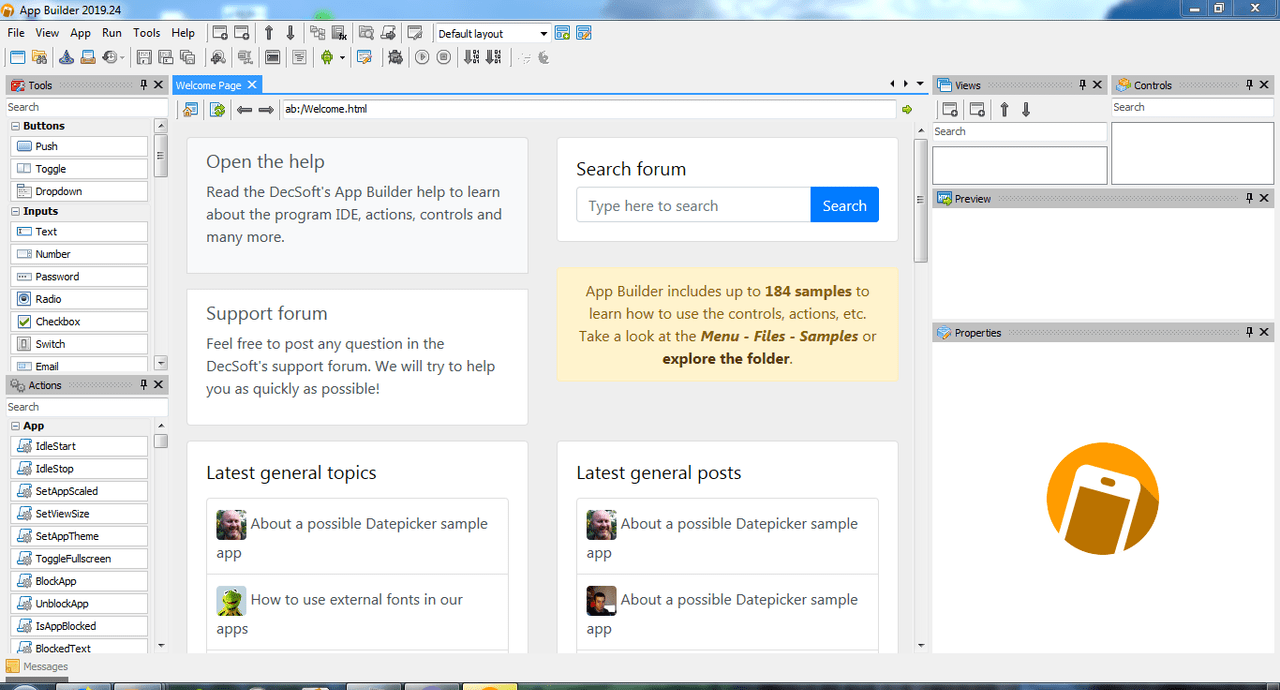
Task: Click the tab scroll right arrow
Action: [906, 84]
